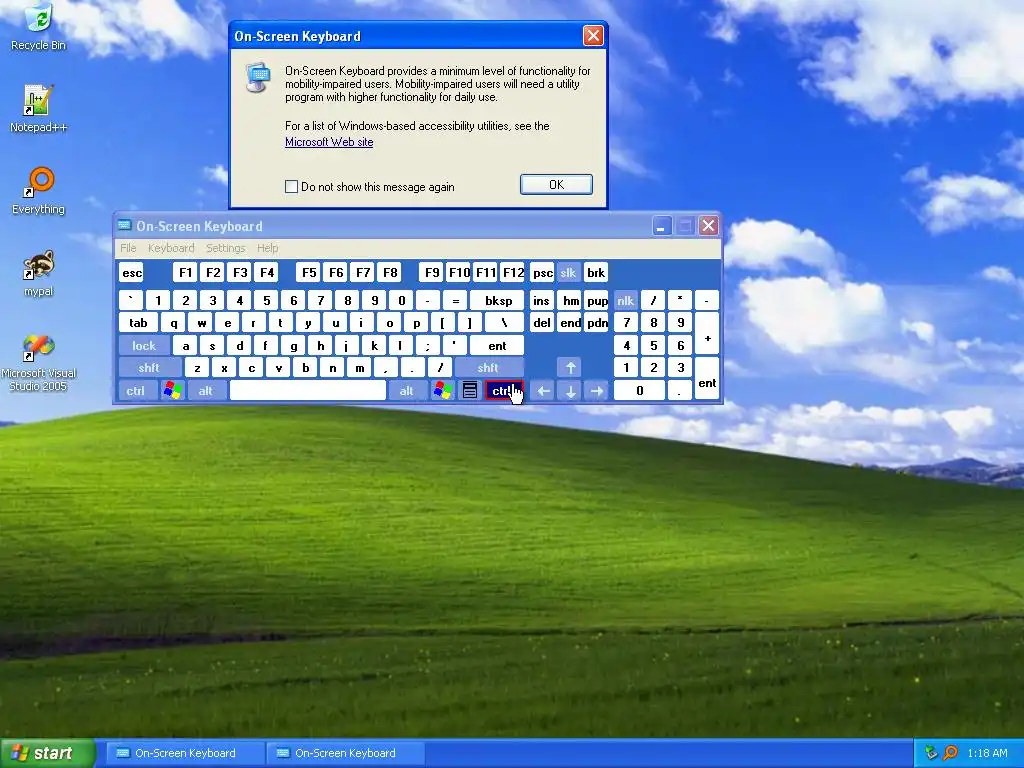Click the end key
The image size is (1024, 768).
click(570, 323)
